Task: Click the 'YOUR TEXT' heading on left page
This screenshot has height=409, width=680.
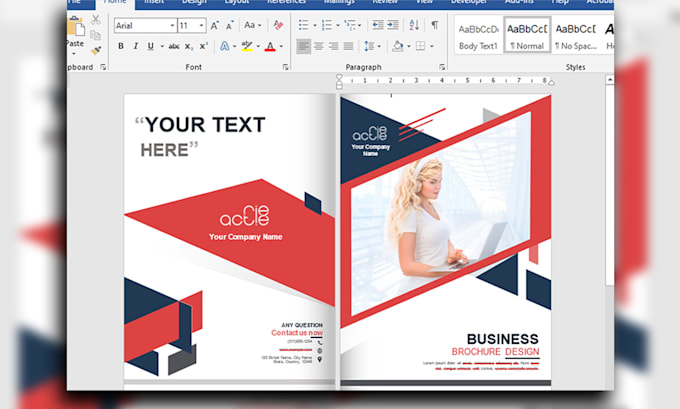Action: tap(205, 125)
